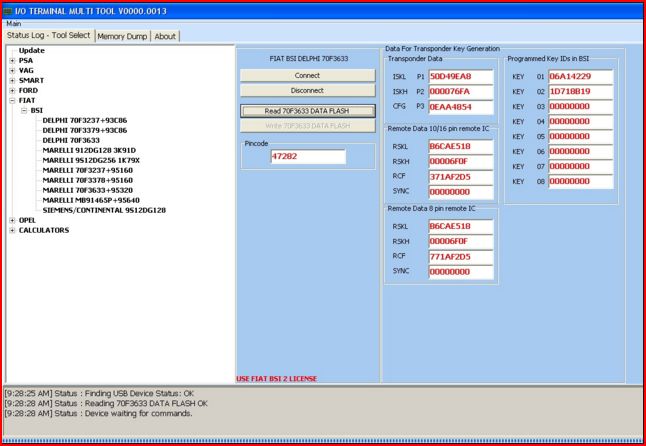This screenshot has height=446, width=646.
Task: Expand the CALCULATORS tree node
Action: [x=12, y=230]
